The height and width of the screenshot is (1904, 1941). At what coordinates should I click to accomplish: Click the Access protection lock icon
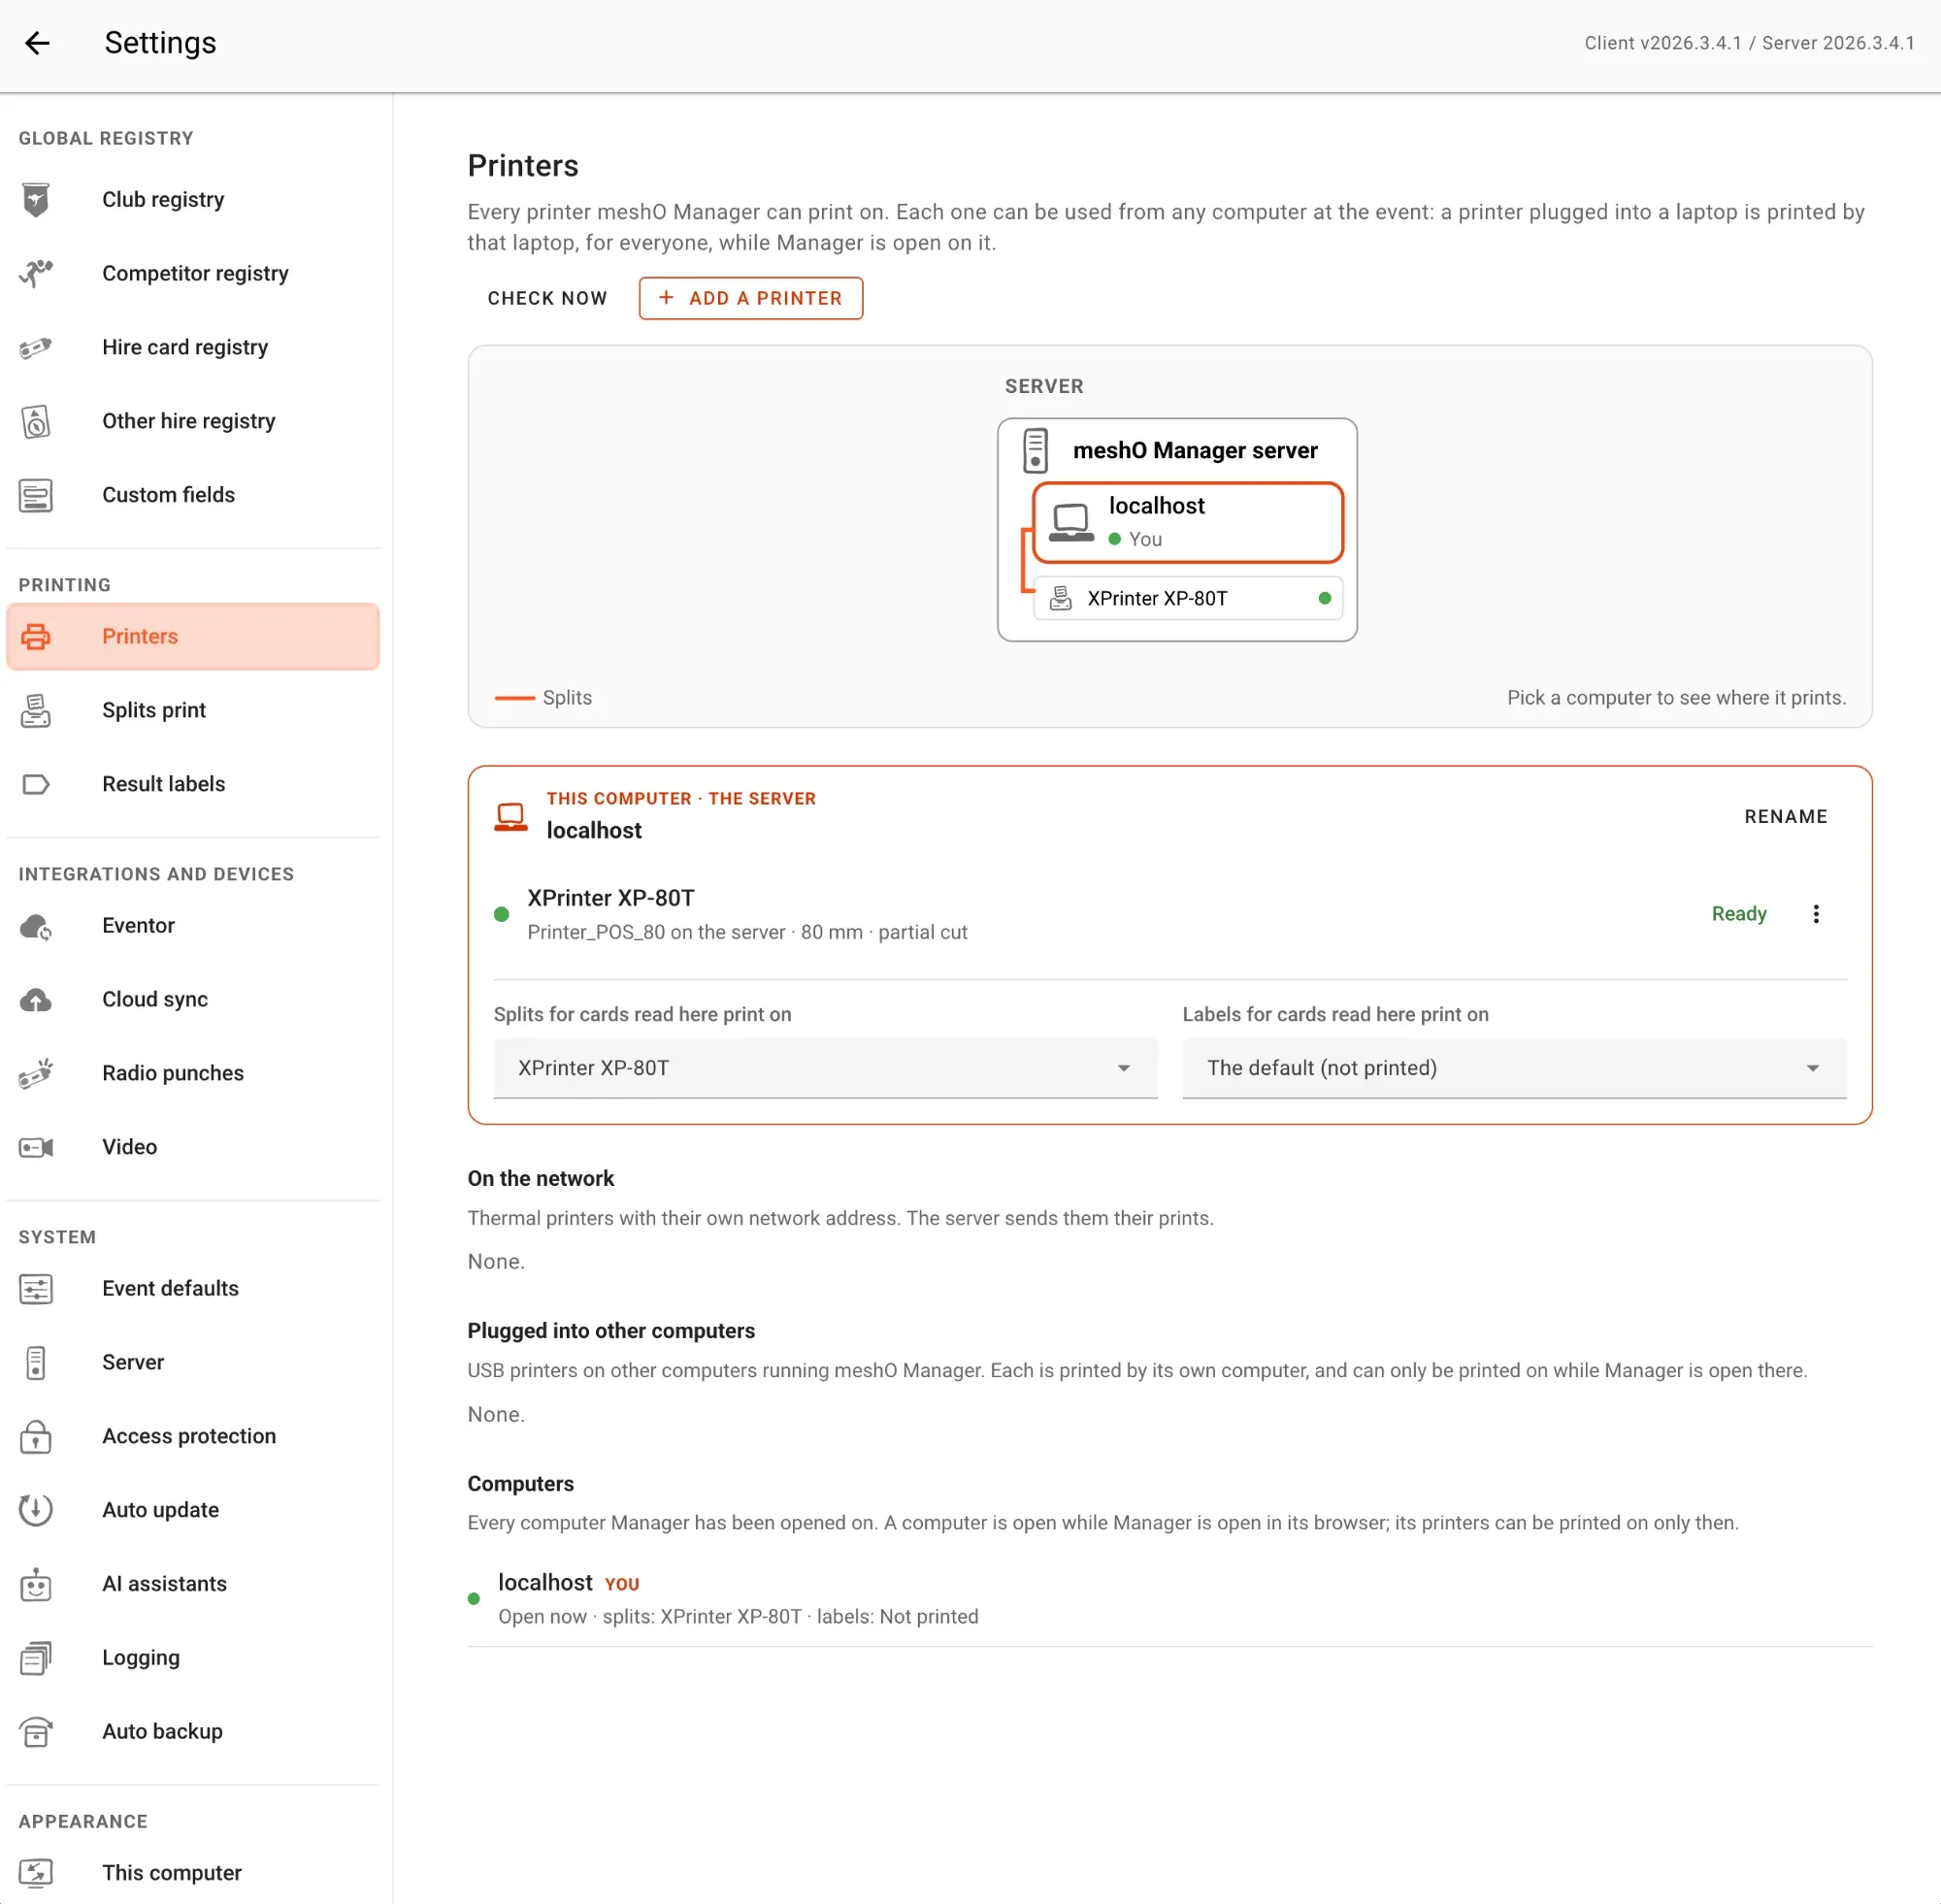pos(36,1436)
